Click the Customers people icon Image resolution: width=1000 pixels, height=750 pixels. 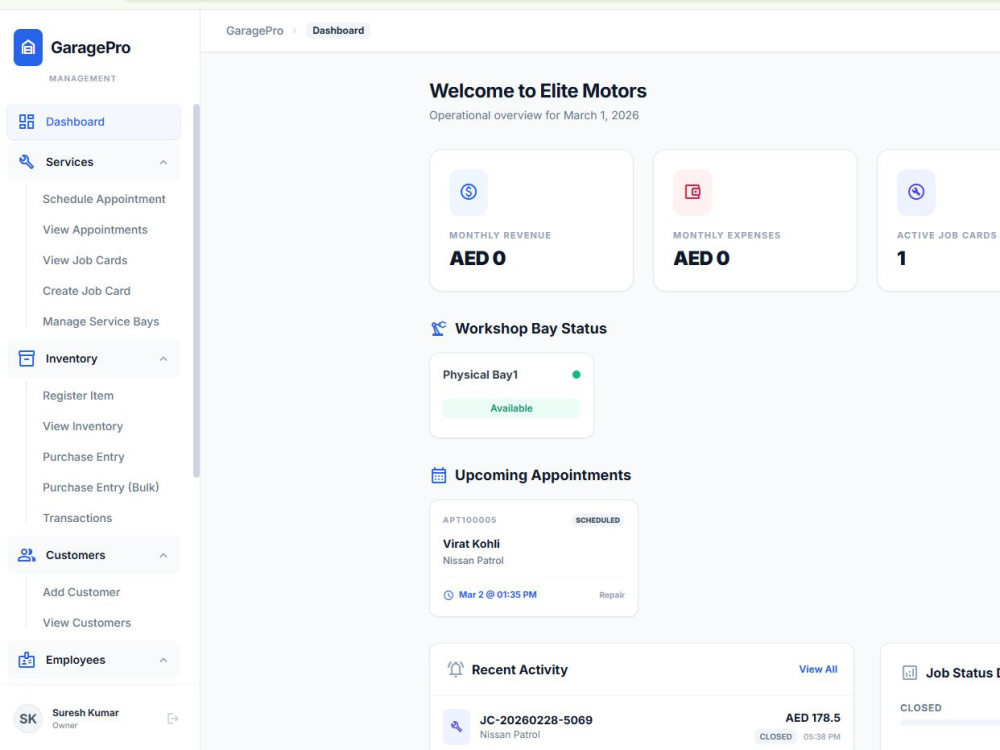point(26,555)
